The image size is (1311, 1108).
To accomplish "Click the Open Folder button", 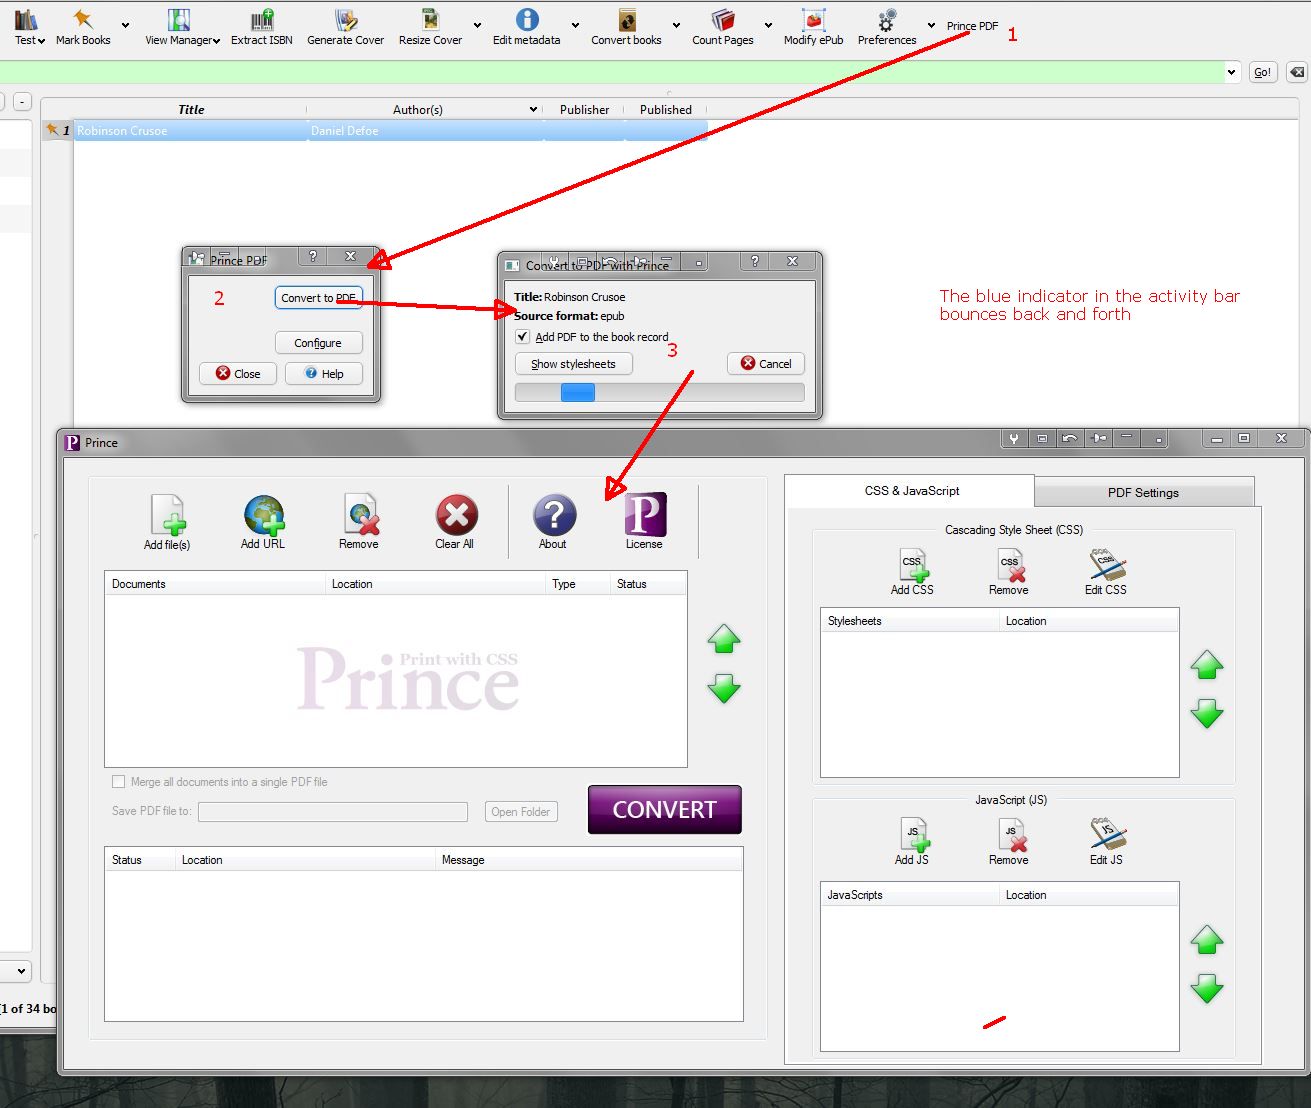I will (520, 812).
